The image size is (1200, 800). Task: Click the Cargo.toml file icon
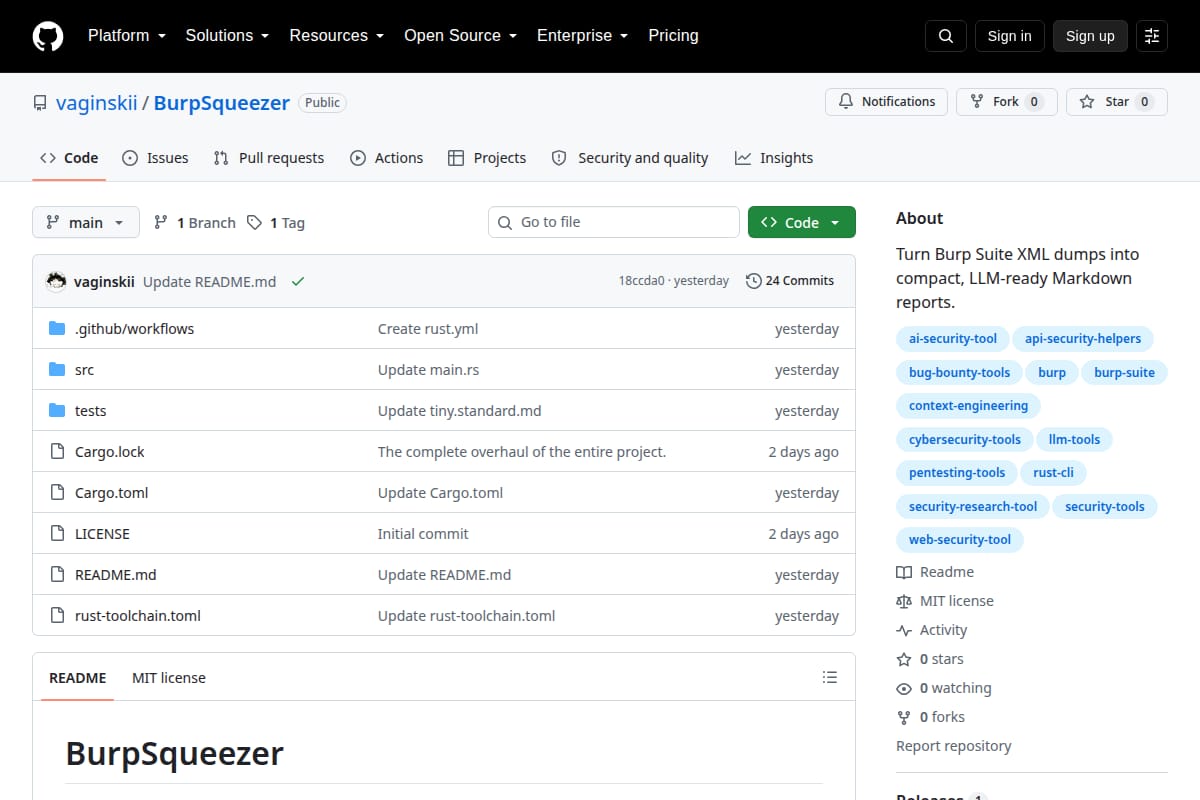click(57, 493)
